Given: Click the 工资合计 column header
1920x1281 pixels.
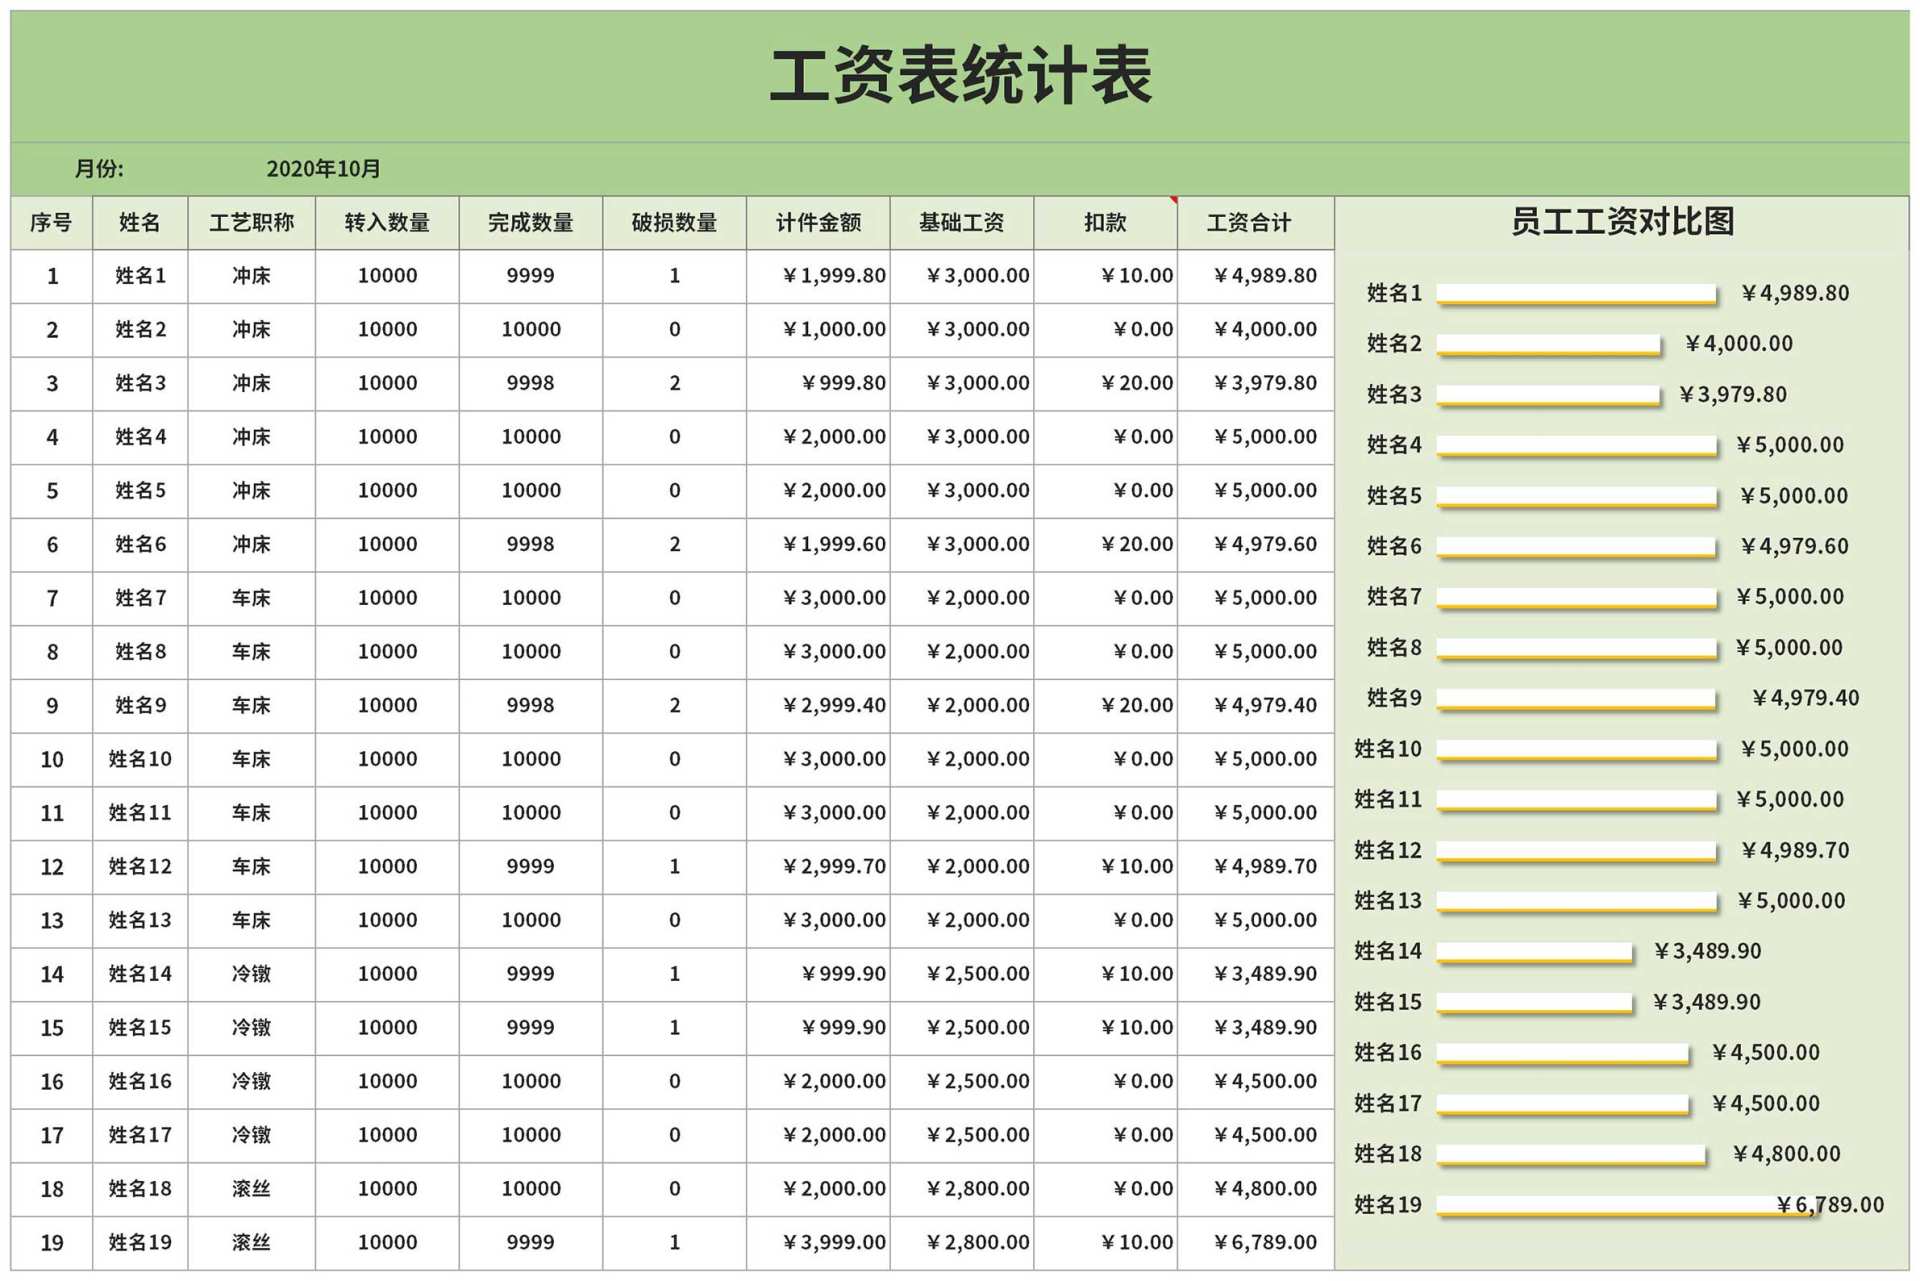Looking at the screenshot, I should pos(1257,223).
